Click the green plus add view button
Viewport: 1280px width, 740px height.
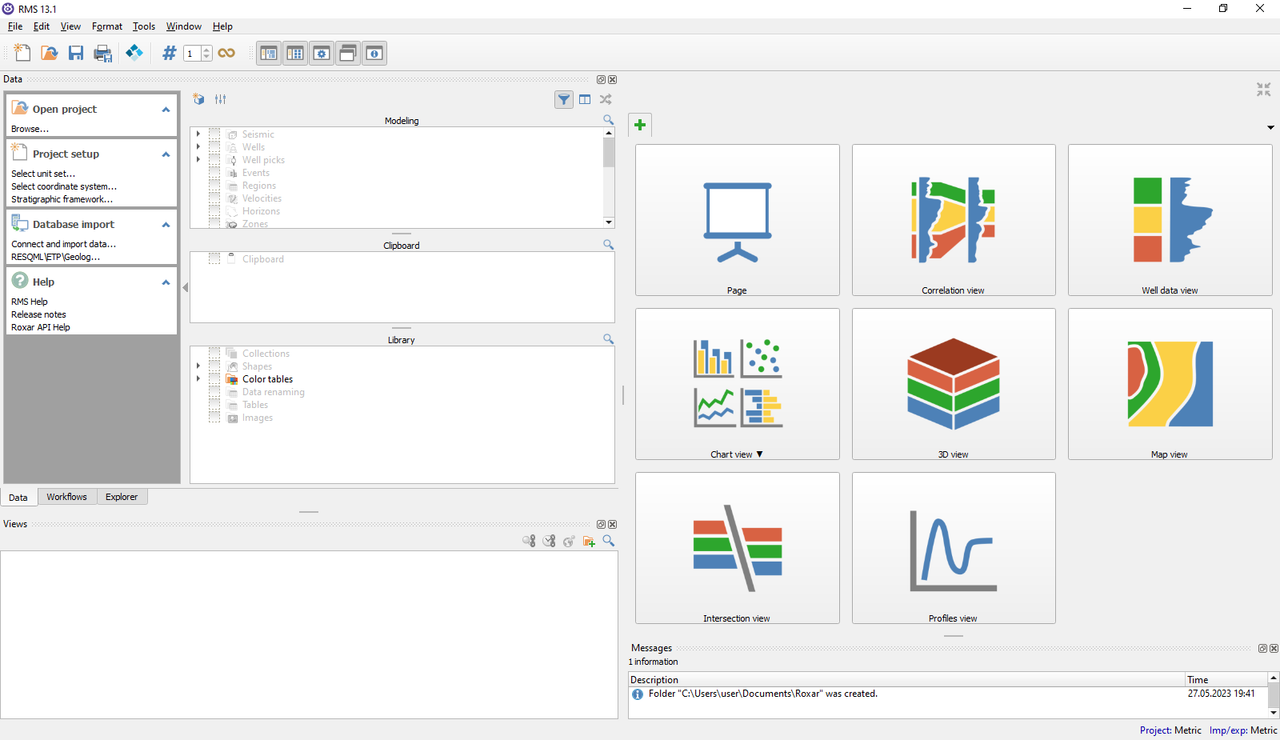[x=640, y=125]
